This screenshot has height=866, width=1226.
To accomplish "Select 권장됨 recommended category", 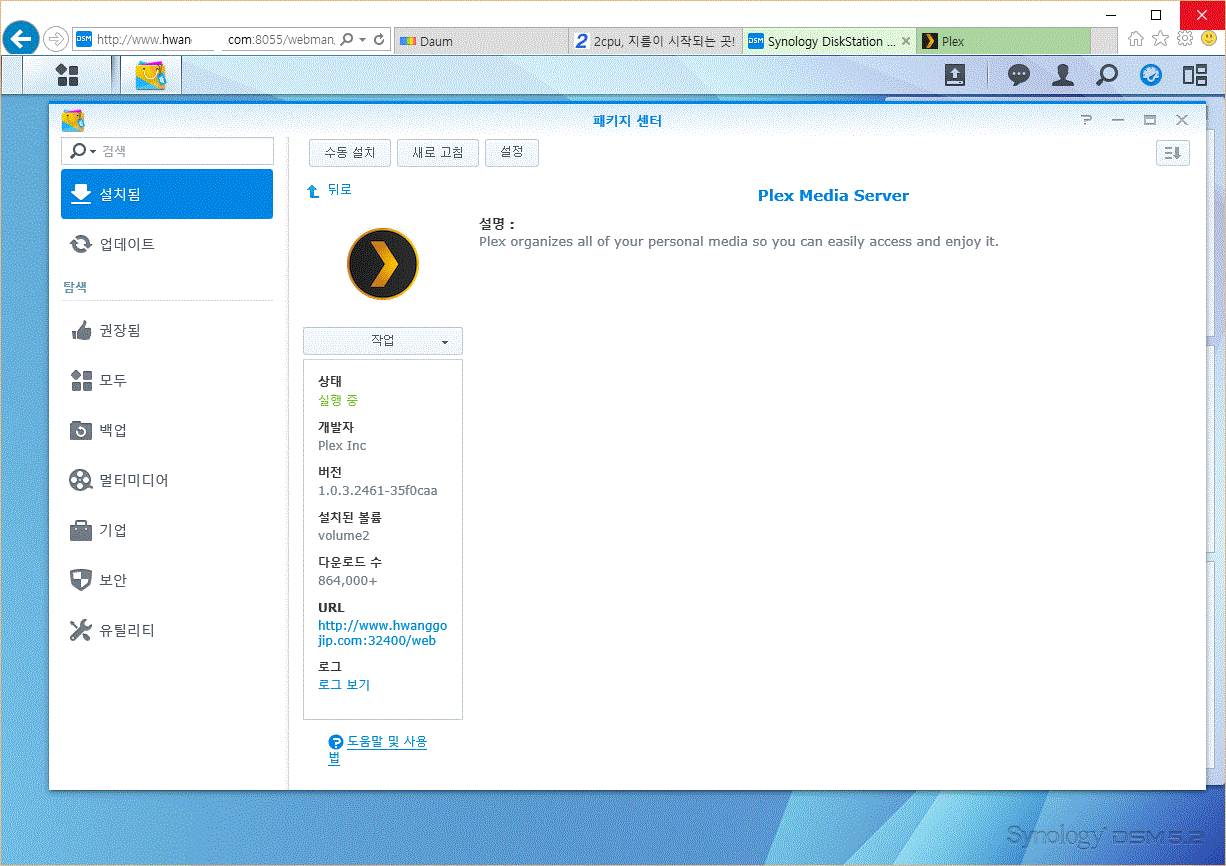I will [167, 330].
